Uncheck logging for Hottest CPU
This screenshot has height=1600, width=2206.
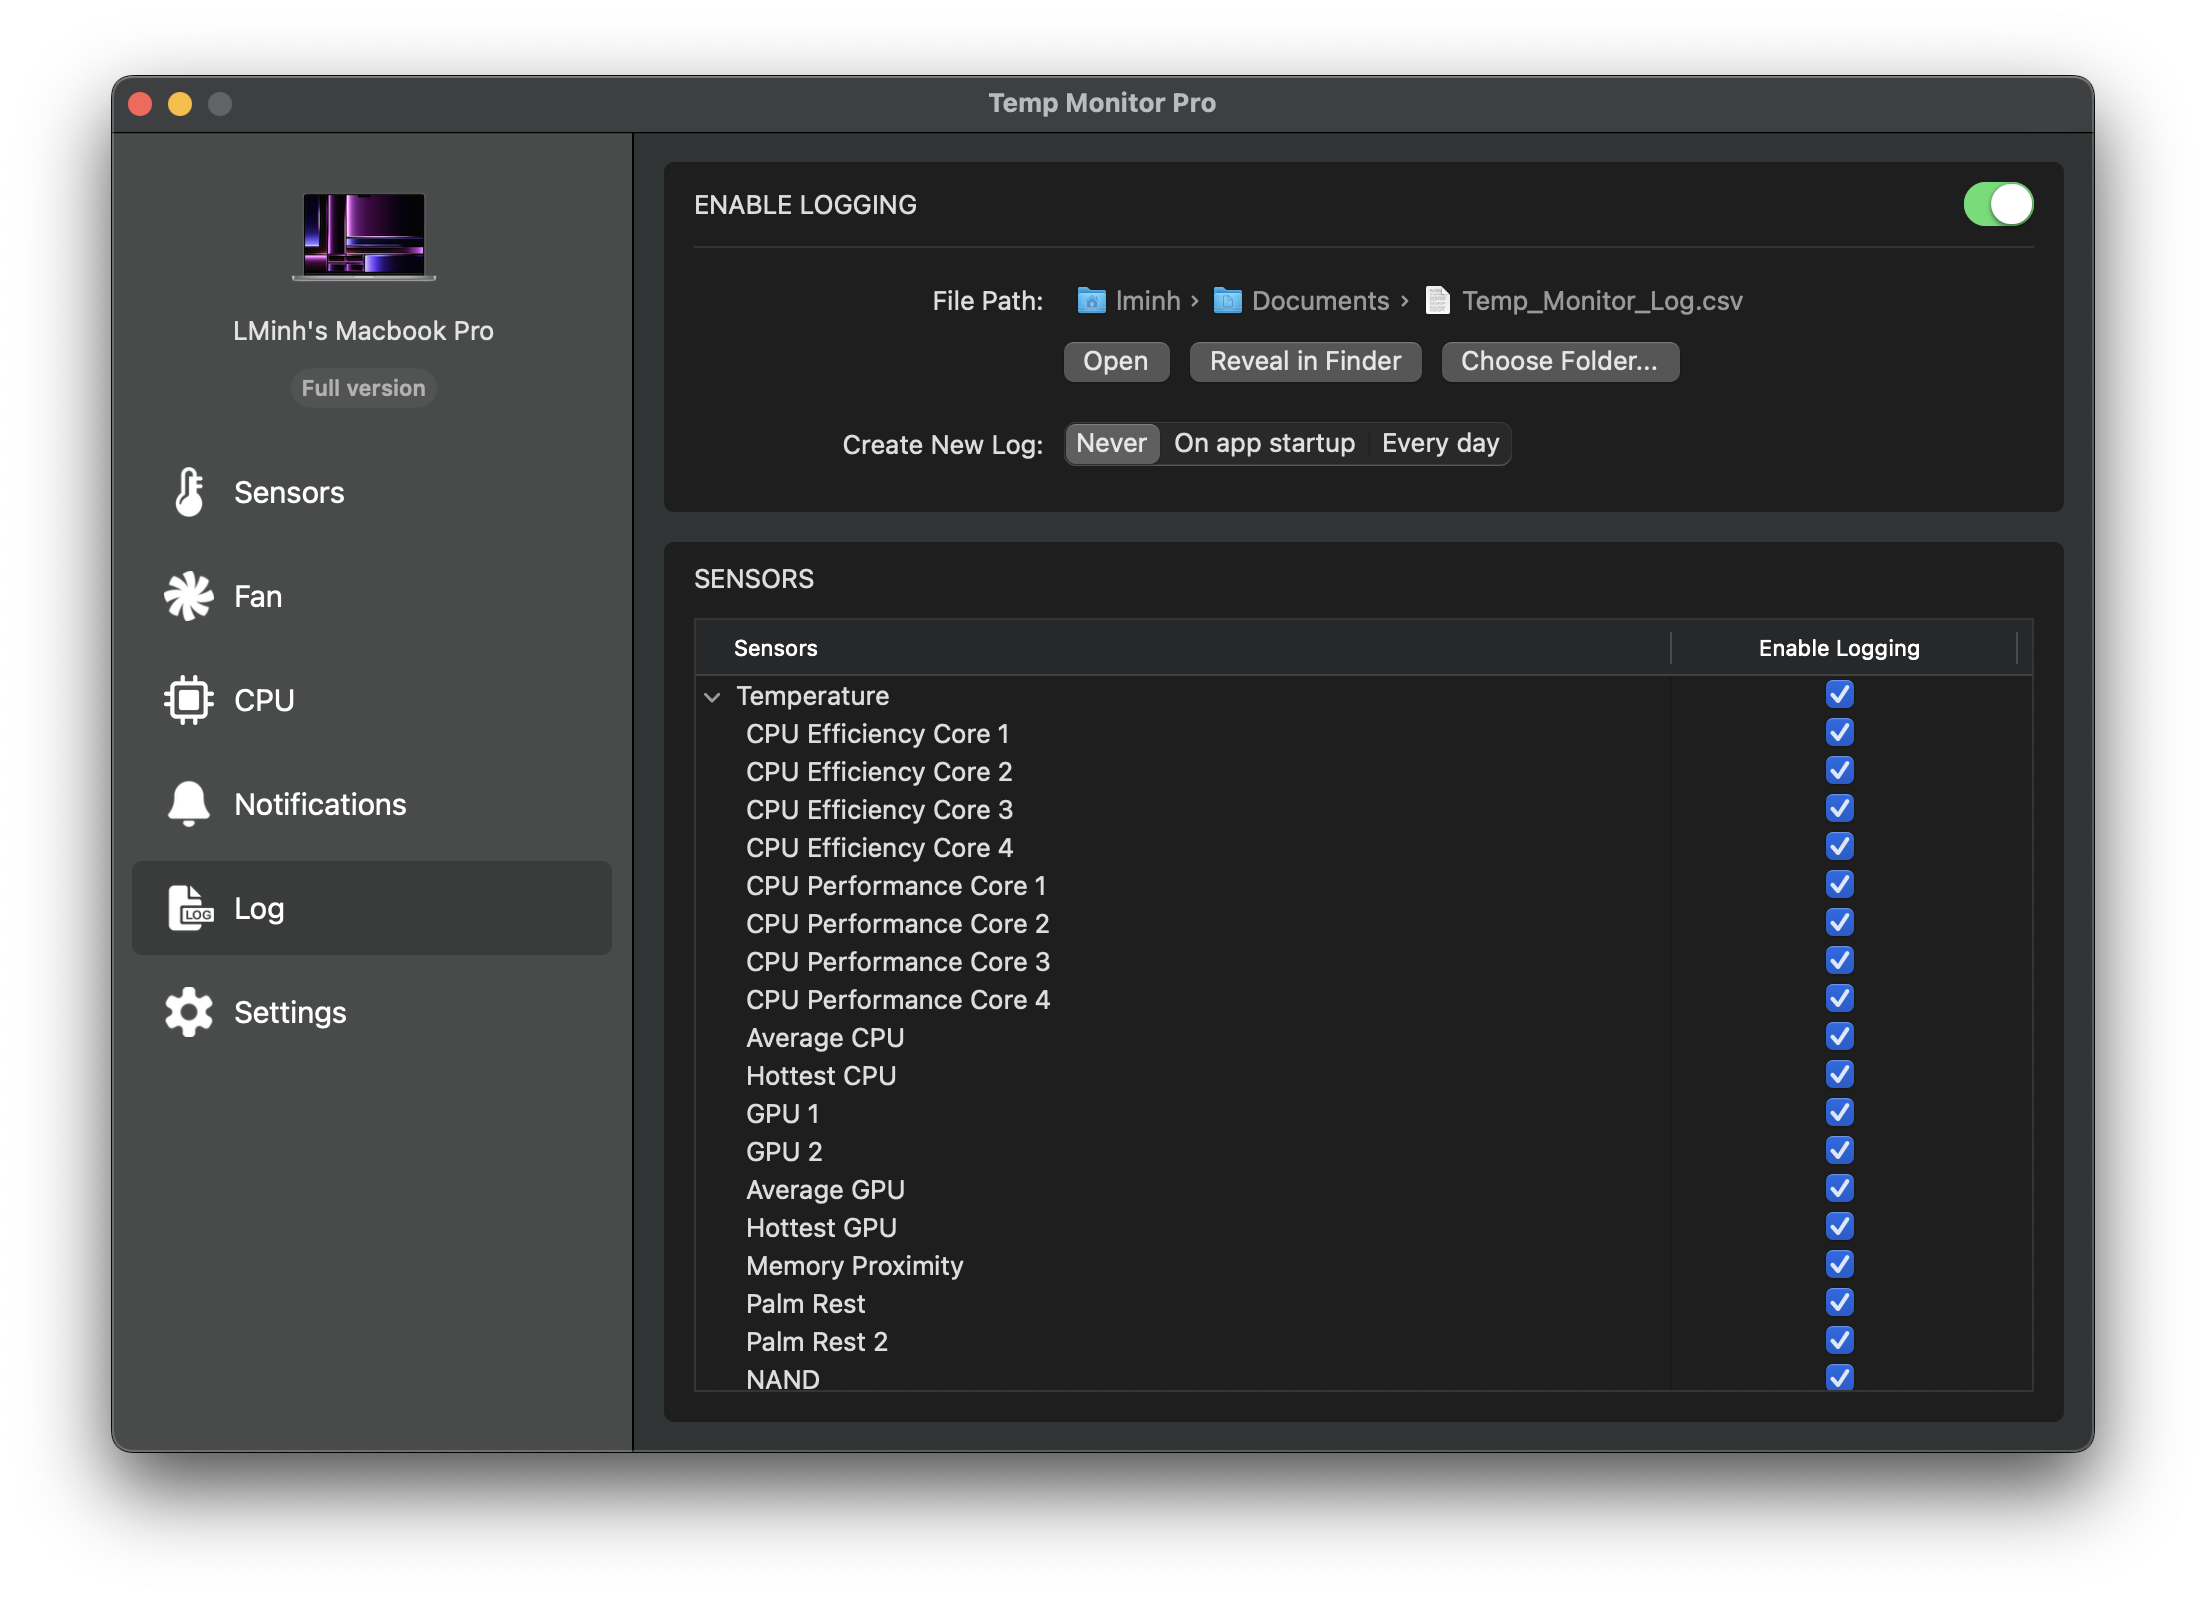coord(1839,1074)
